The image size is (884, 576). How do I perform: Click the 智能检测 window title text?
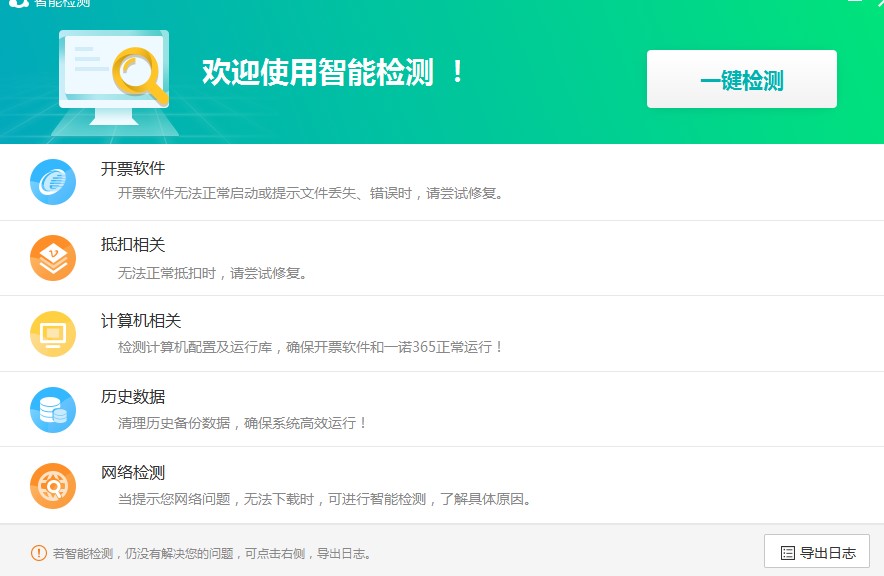point(62,4)
